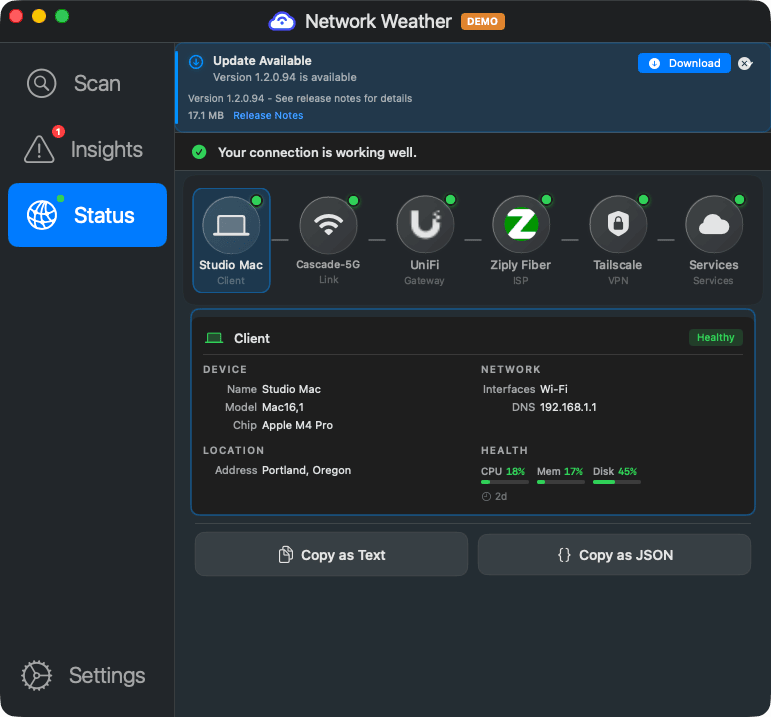Copy the status as Text
The image size is (771, 717).
click(331, 554)
